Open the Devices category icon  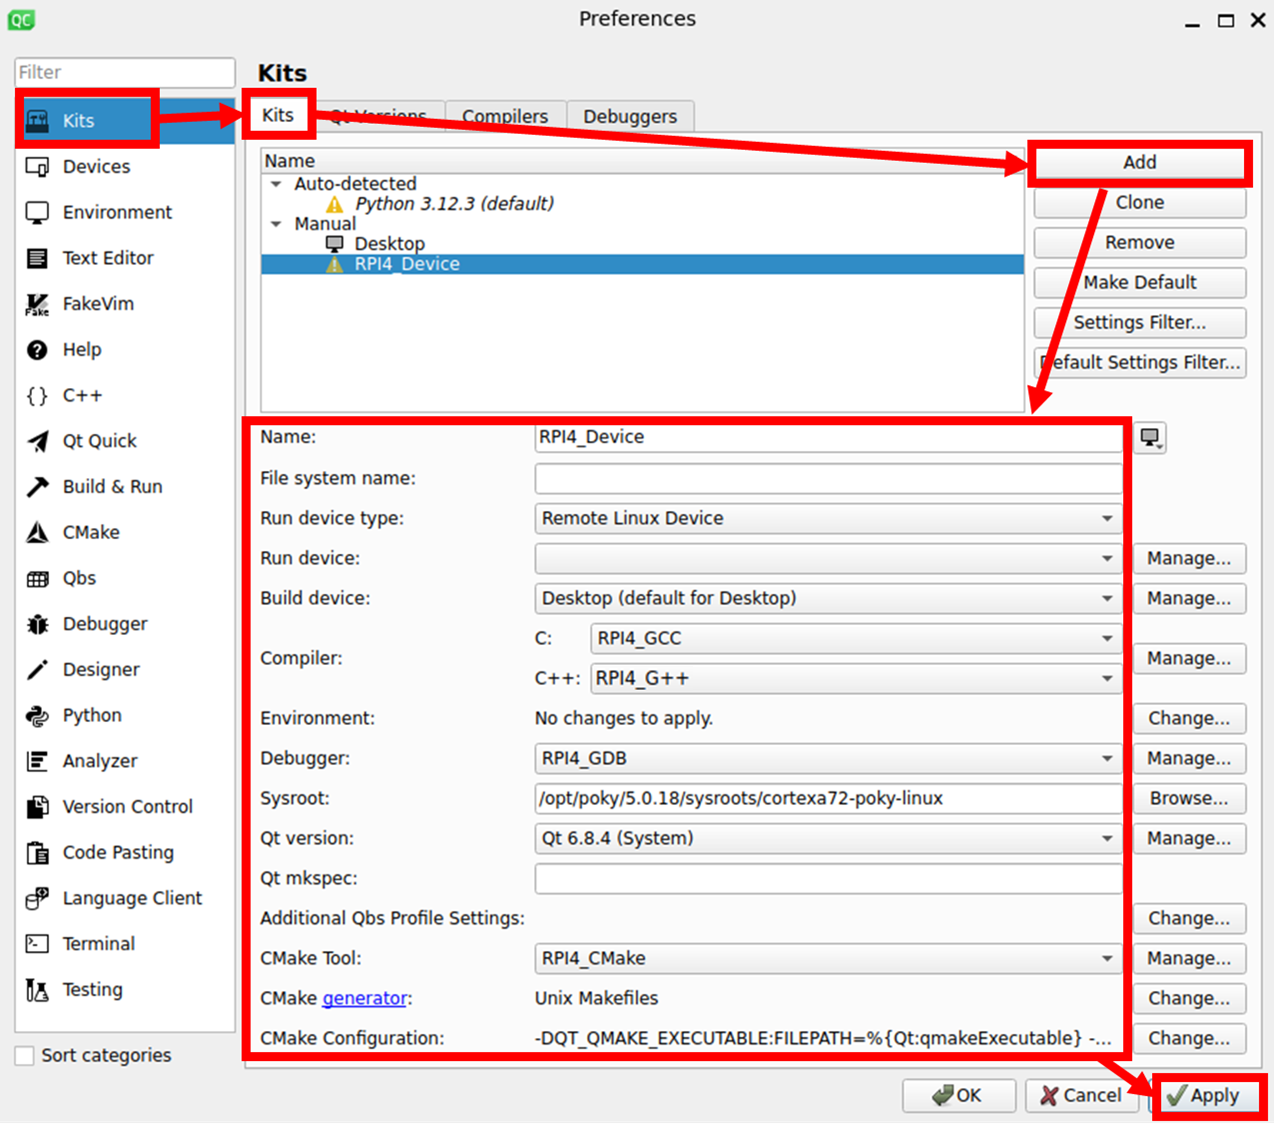tap(37, 167)
